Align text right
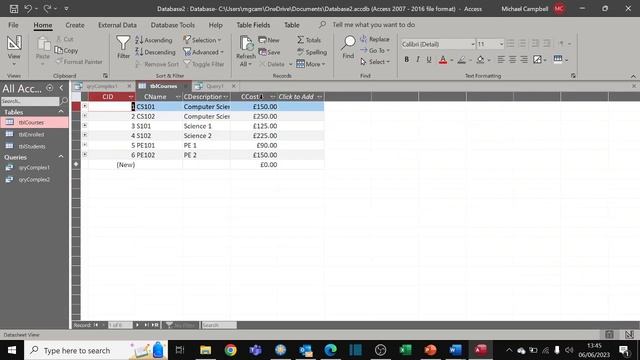Viewport: 640px width, 360px height. pos(524,60)
